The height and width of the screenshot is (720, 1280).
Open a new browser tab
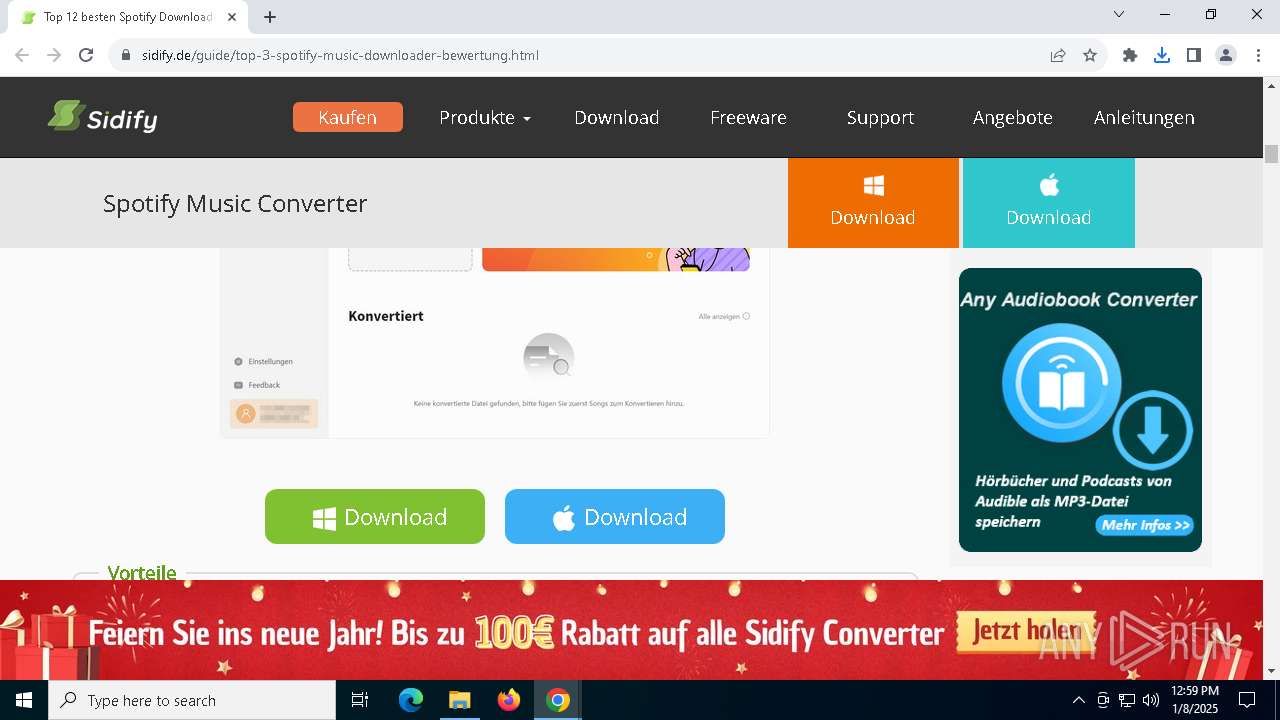tap(270, 17)
